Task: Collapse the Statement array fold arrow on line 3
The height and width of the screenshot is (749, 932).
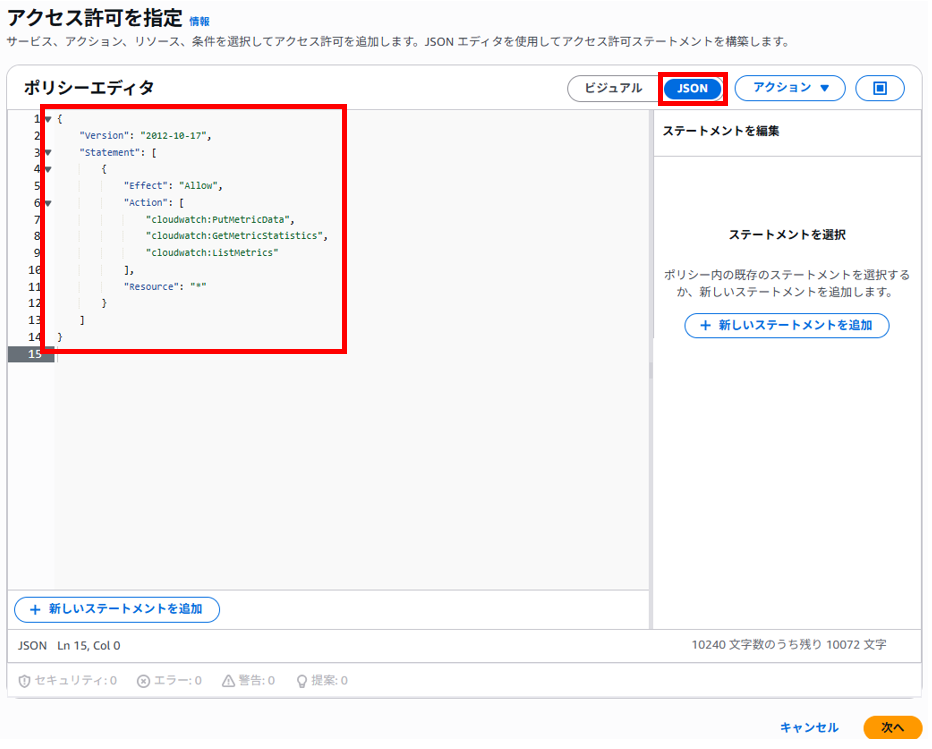Action: pos(48,153)
